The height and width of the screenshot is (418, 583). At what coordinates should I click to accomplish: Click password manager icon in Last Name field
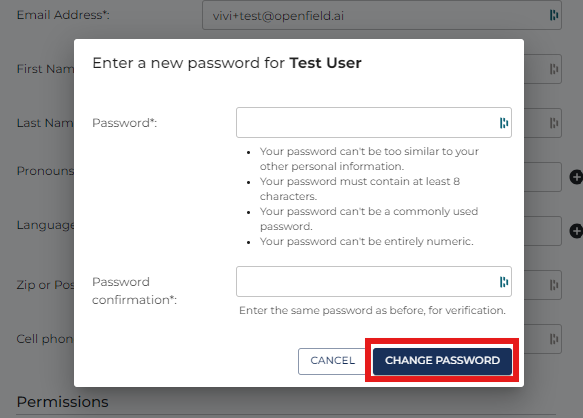coord(554,123)
